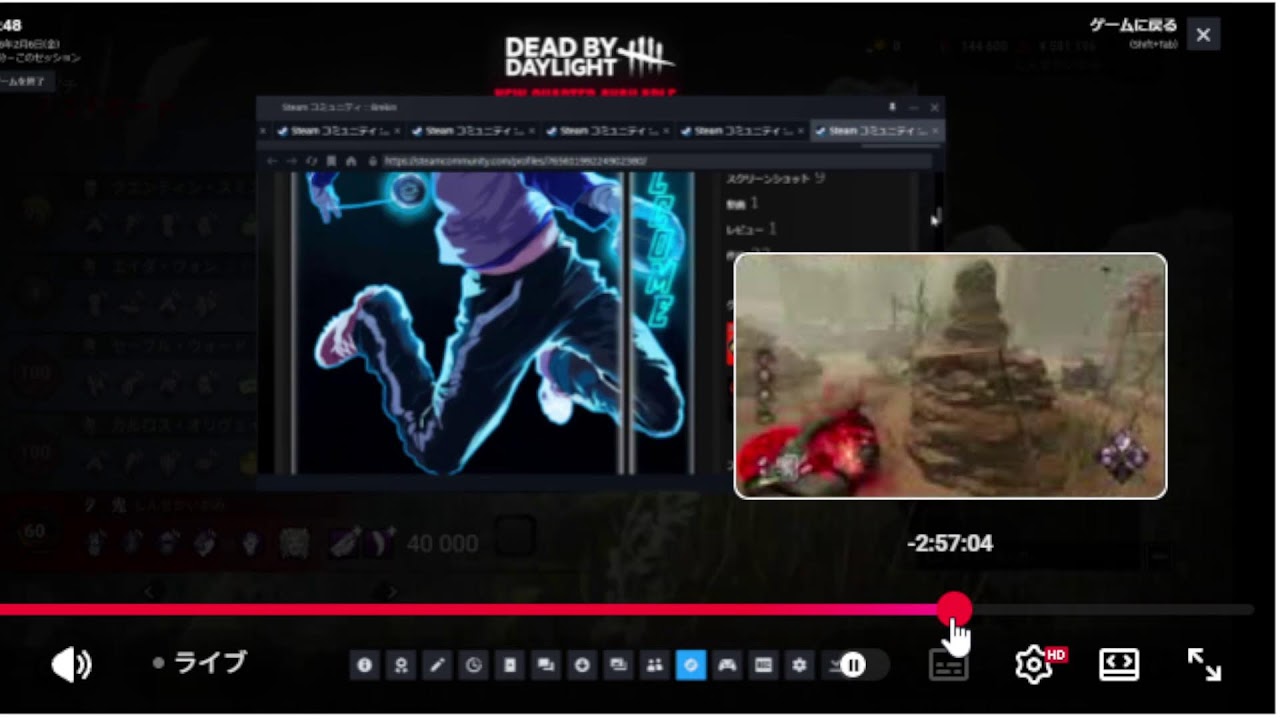
Task: Go back in the Steam overlay browser
Action: click(273, 160)
